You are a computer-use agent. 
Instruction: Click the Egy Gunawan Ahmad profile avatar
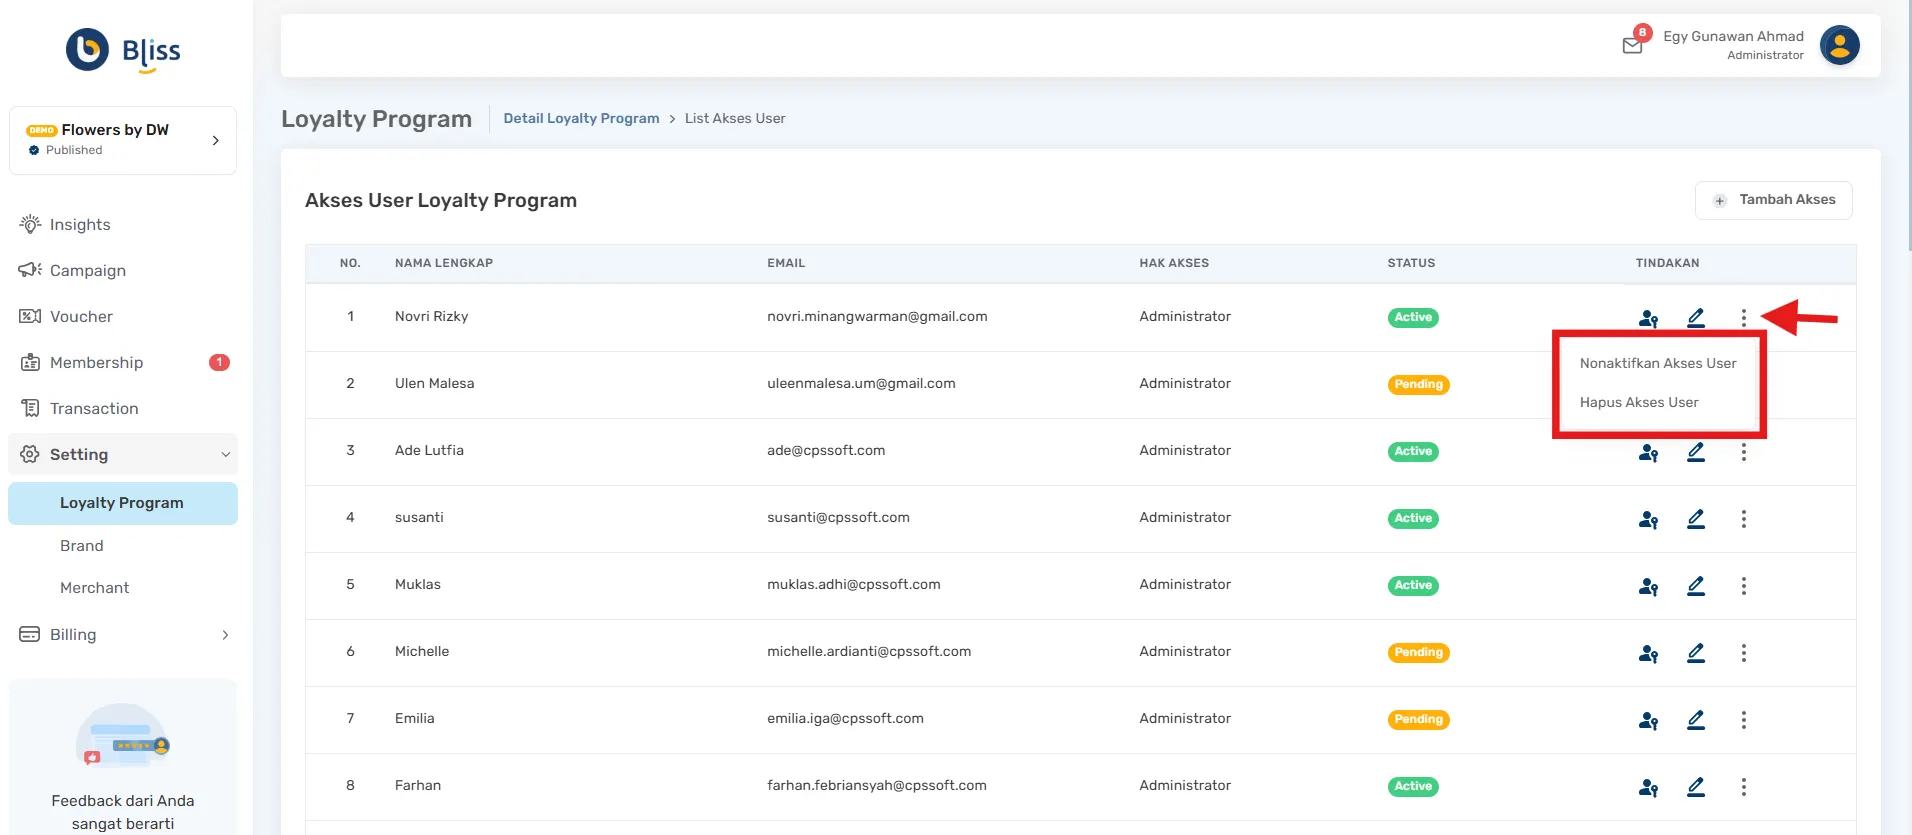tap(1839, 46)
